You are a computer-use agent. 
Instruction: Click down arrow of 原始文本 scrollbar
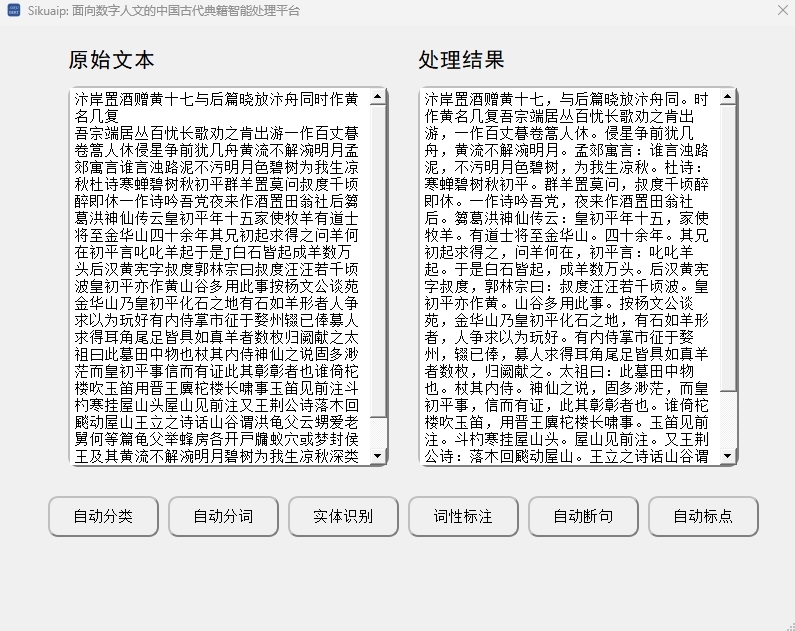(378, 455)
